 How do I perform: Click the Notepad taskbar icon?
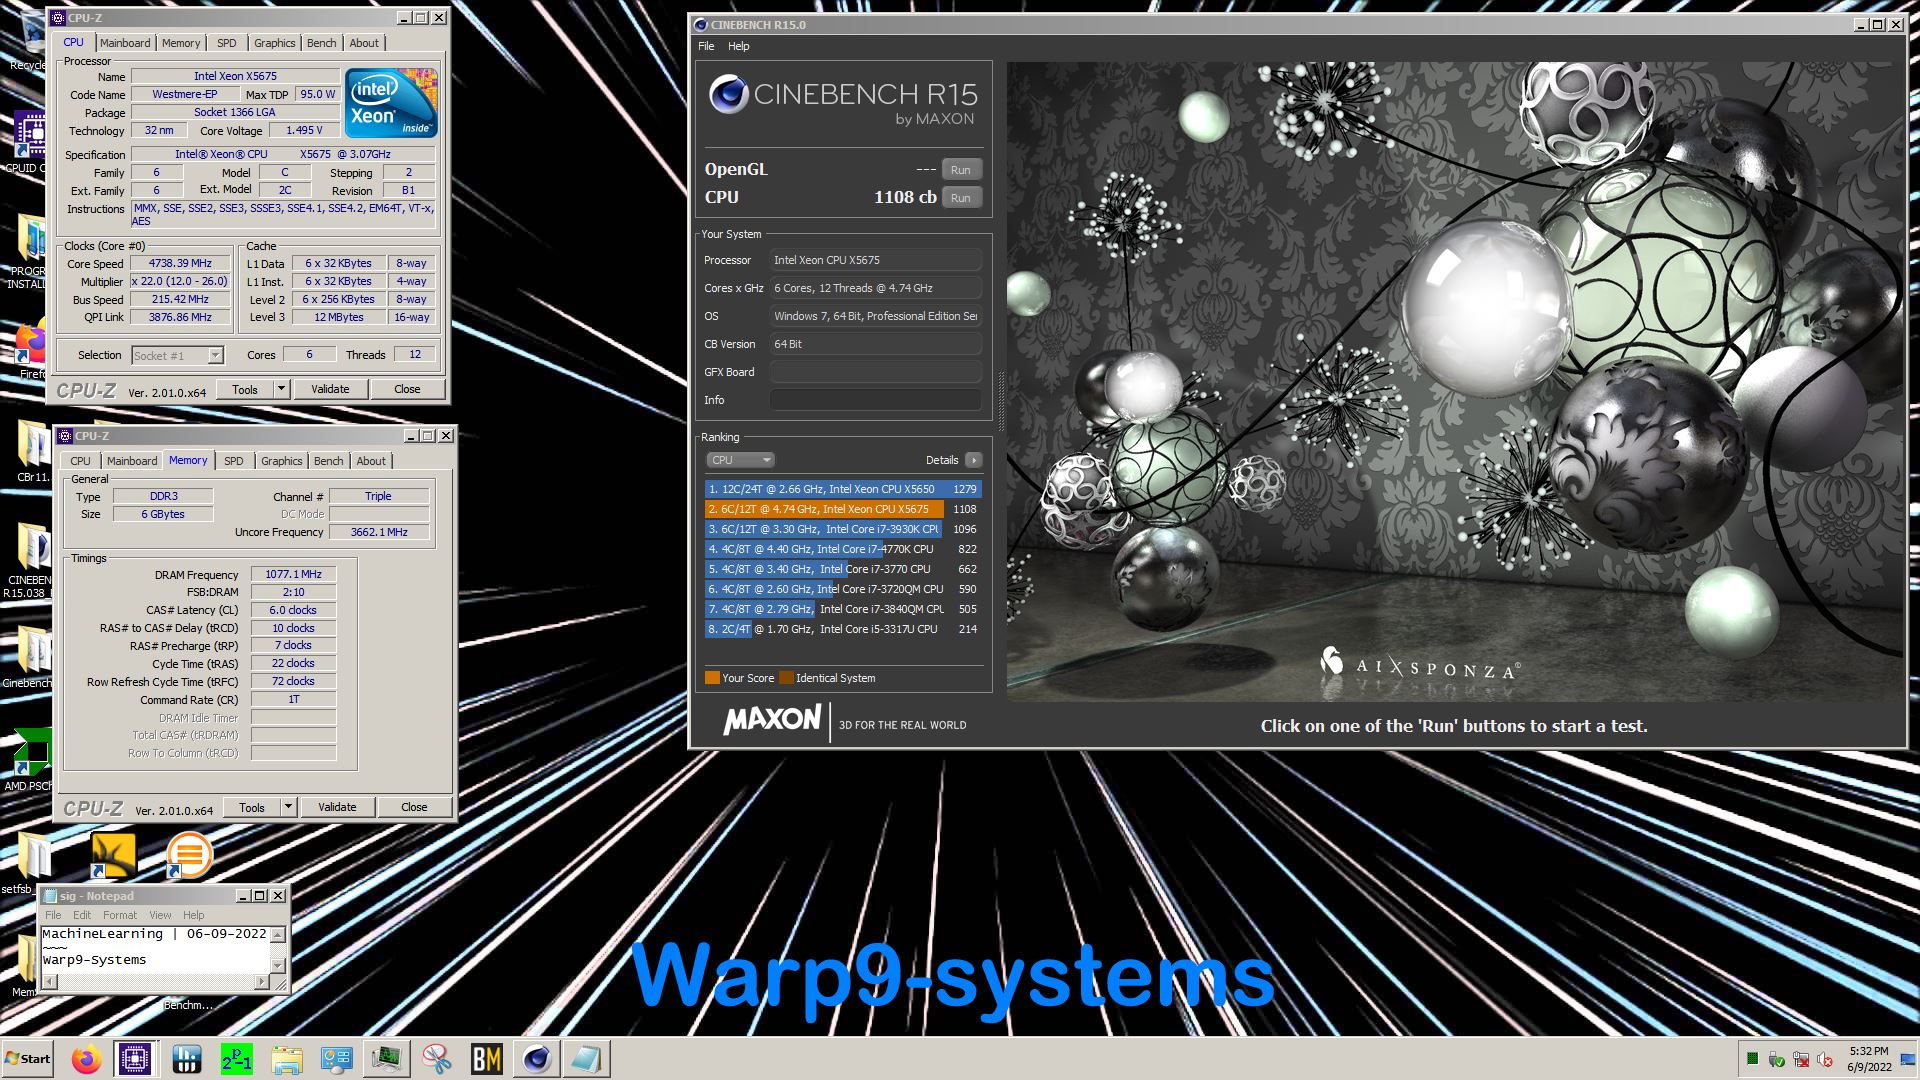pyautogui.click(x=586, y=1059)
